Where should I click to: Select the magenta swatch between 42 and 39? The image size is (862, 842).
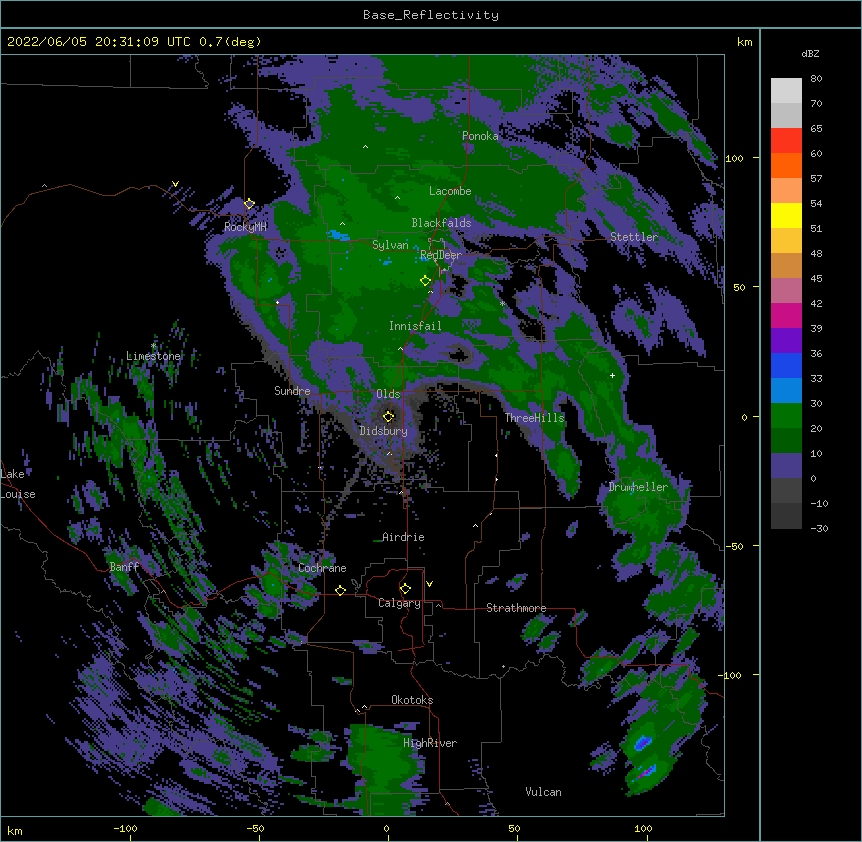(x=786, y=315)
